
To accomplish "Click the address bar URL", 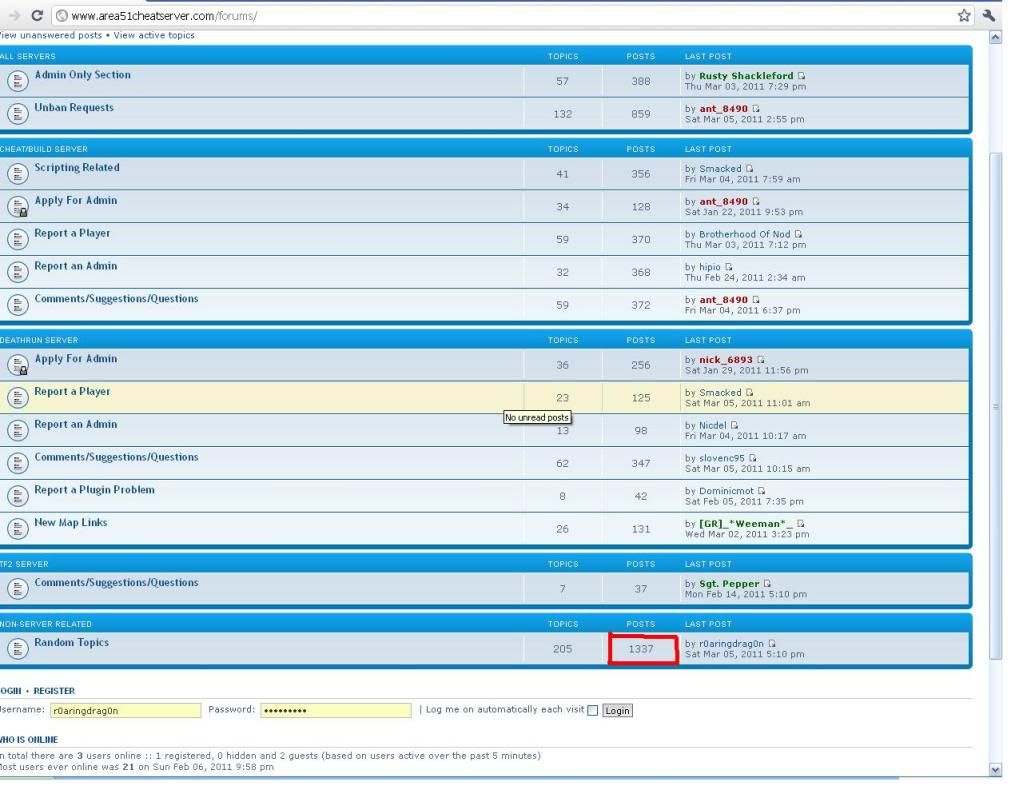I will 164,16.
